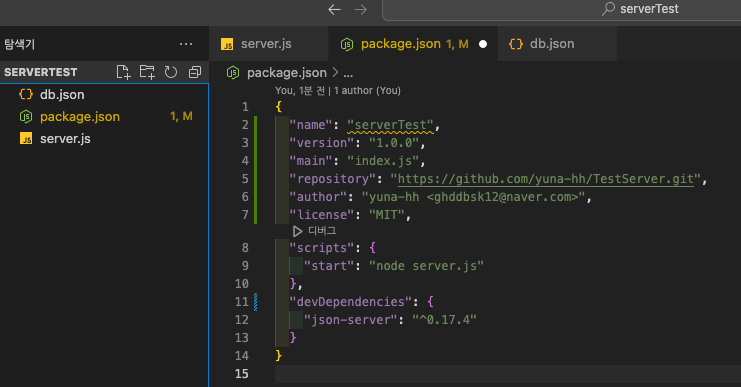Collapse the SERVERTEST folder header
The height and width of the screenshot is (387, 741).
click(41, 72)
